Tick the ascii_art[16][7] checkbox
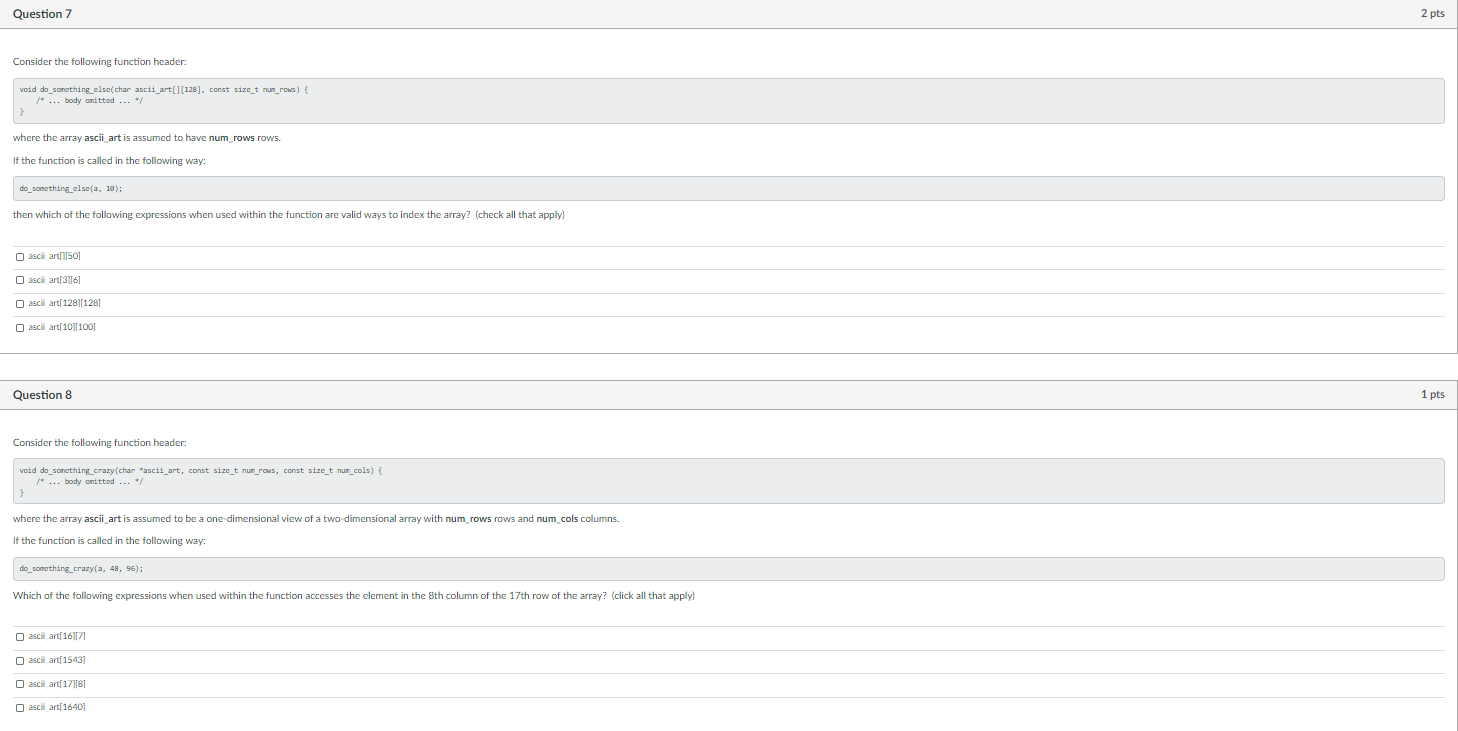The height and width of the screenshot is (731, 1458). (20, 637)
